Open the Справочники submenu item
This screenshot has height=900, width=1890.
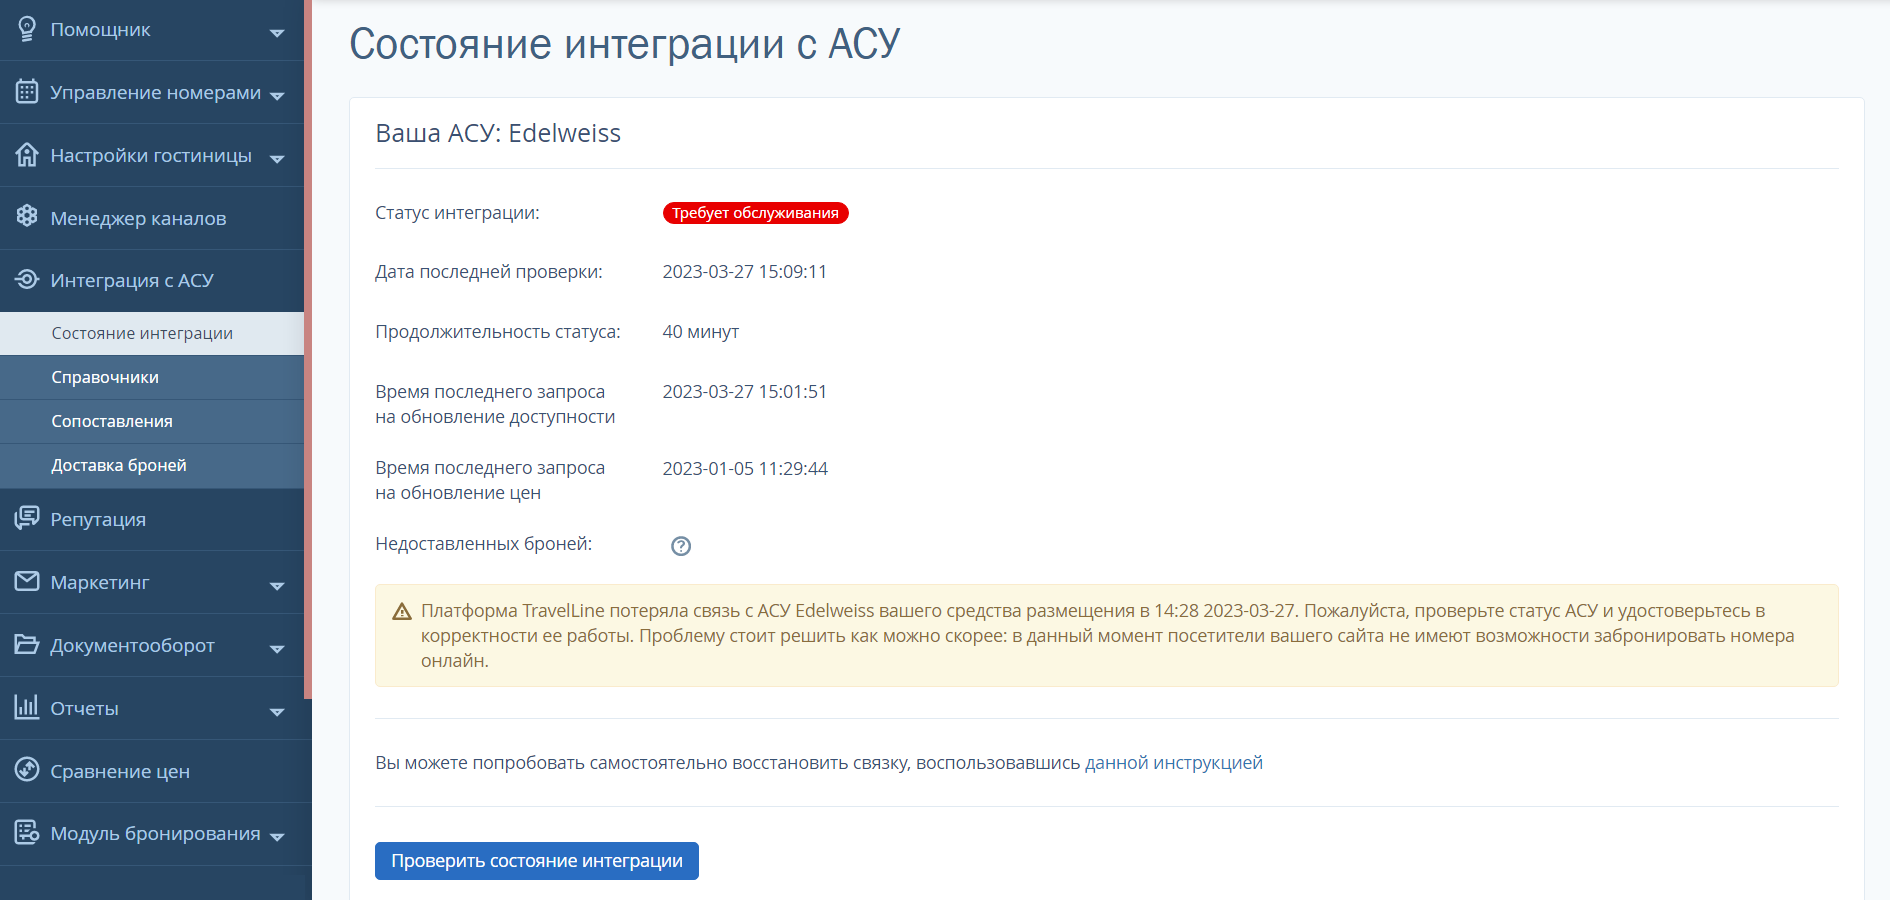tap(152, 378)
